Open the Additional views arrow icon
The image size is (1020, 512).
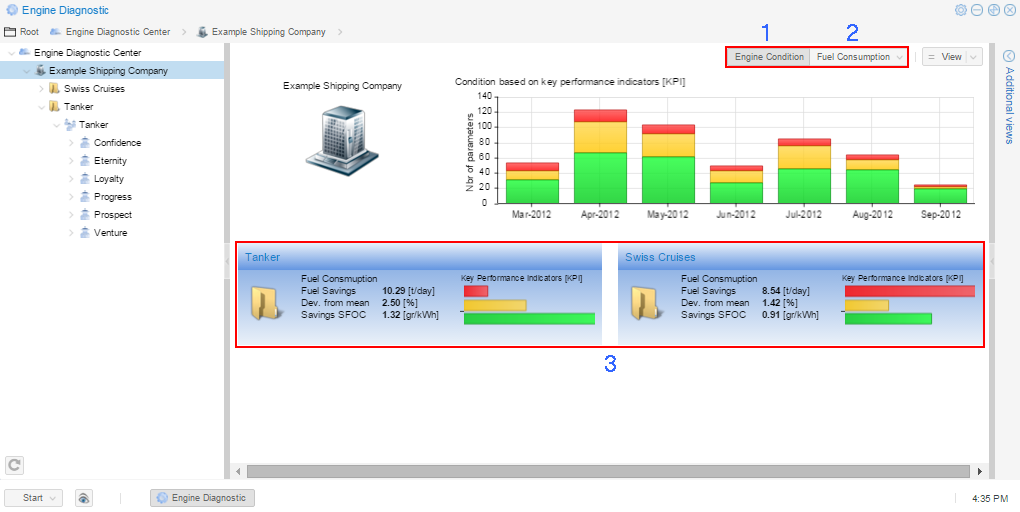tap(1009, 56)
